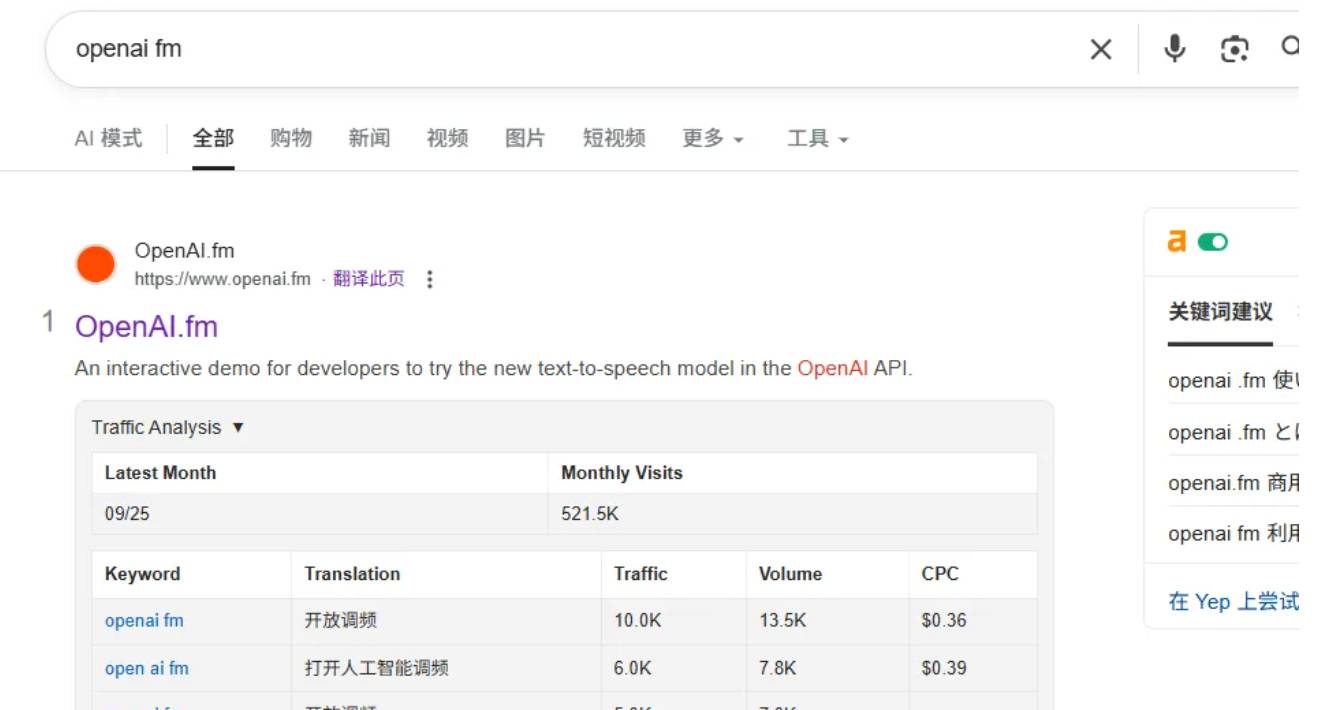This screenshot has width=1322, height=710.
Task: Click the 翻译此页 link
Action: point(369,279)
